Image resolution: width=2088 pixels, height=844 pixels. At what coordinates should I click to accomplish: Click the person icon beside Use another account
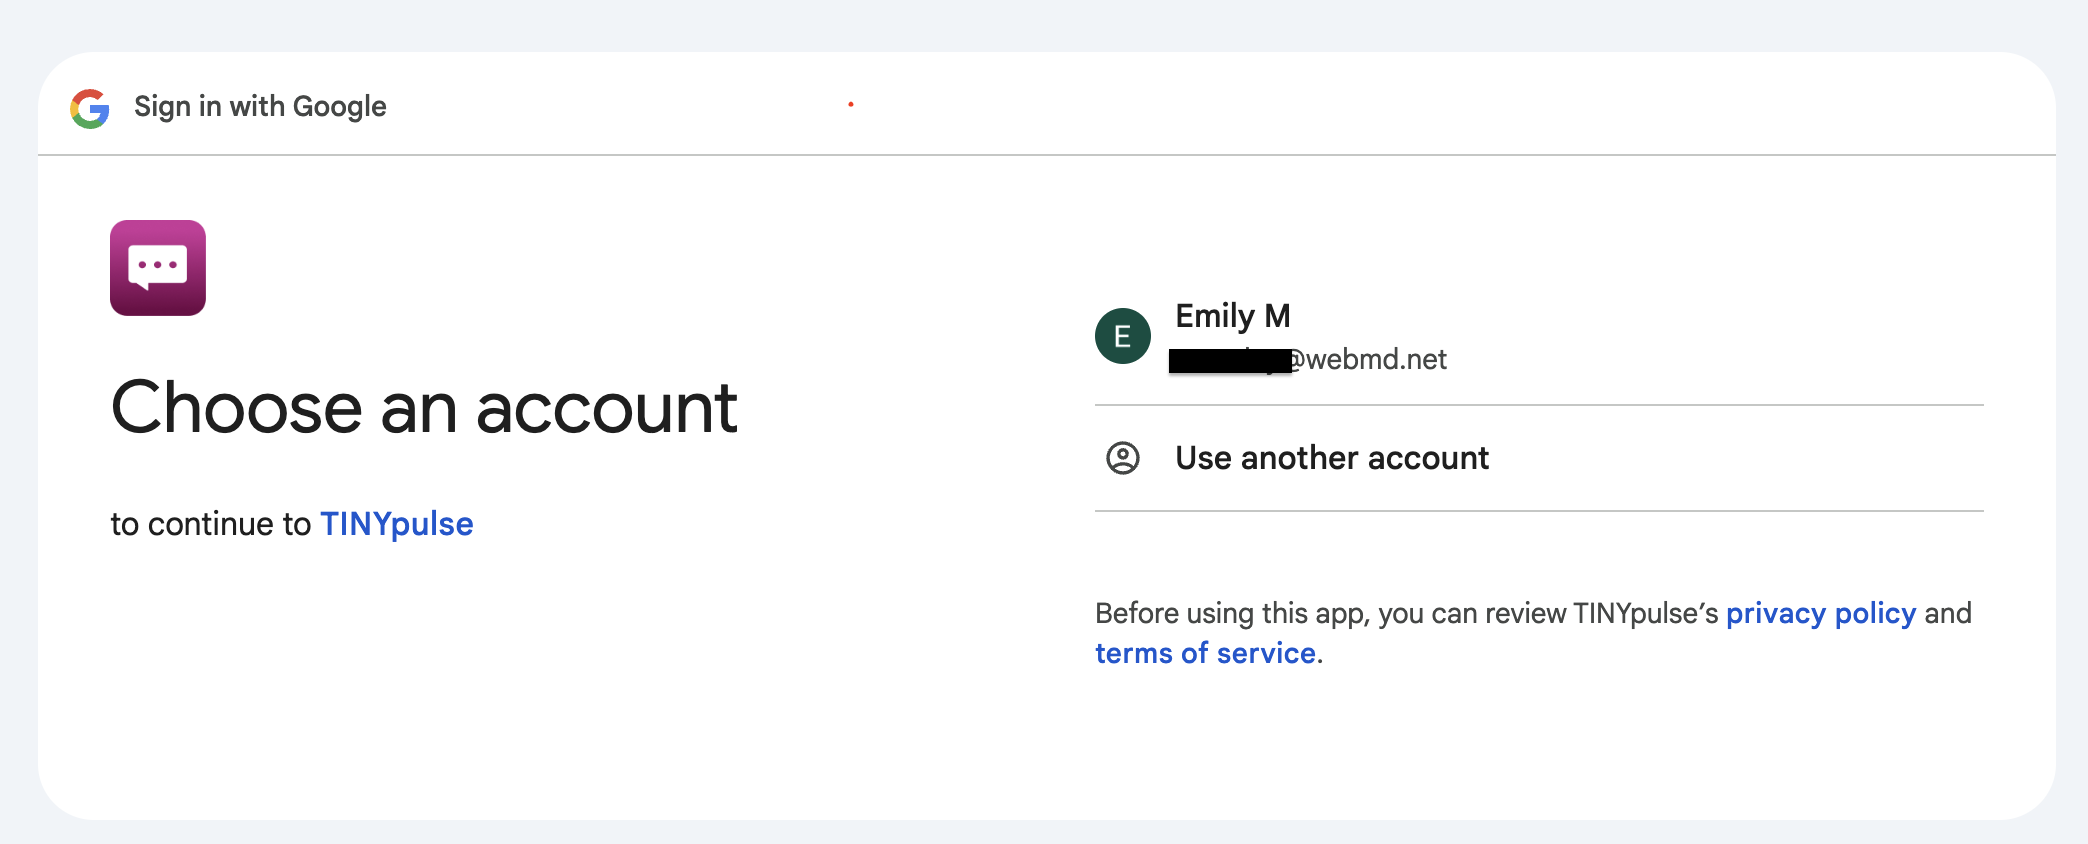click(x=1122, y=458)
